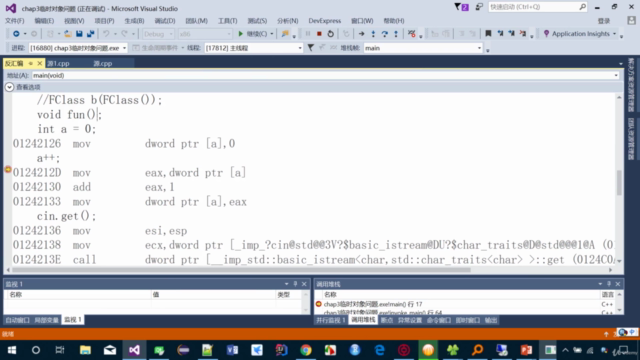
Task: Click the feedback icon beside notifications
Action: (479, 7)
